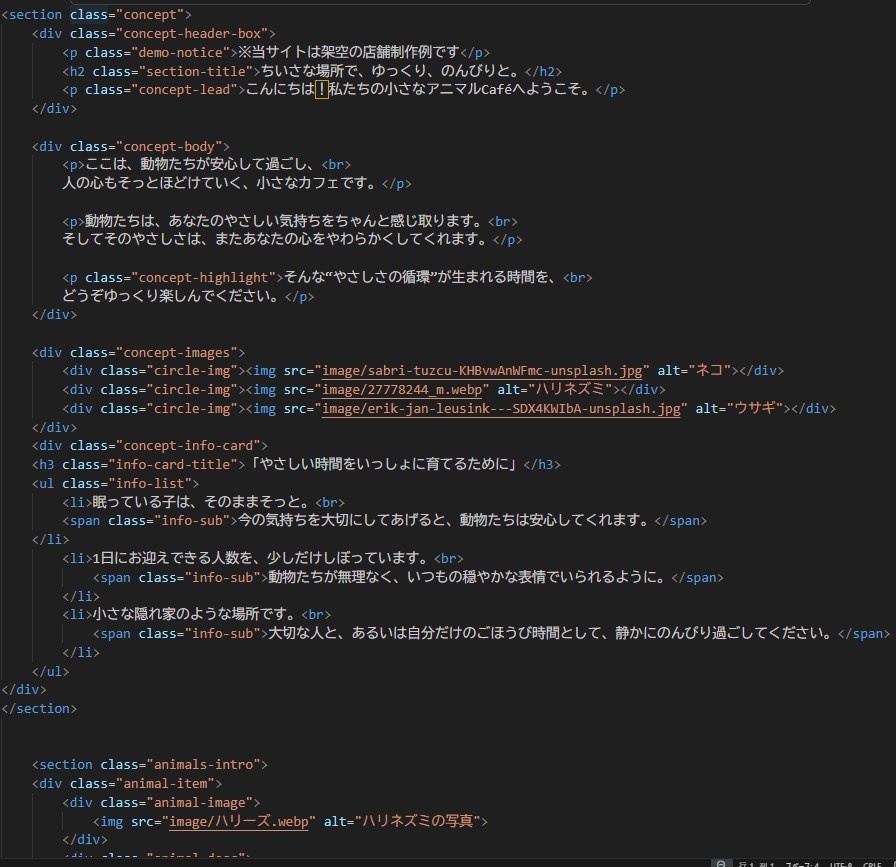Open line and column indicator in status bar

757,863
